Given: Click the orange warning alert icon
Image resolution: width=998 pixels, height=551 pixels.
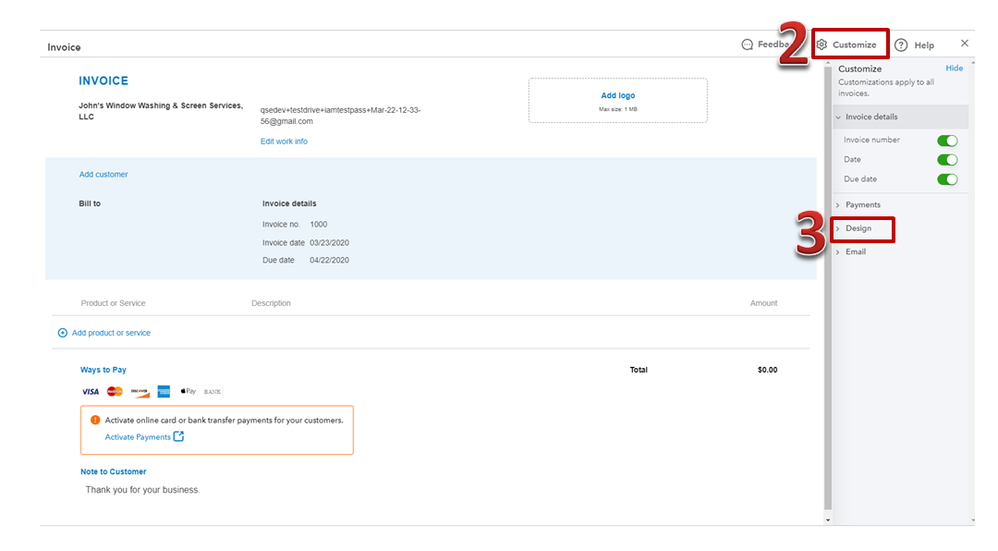Looking at the screenshot, I should pyautogui.click(x=95, y=420).
